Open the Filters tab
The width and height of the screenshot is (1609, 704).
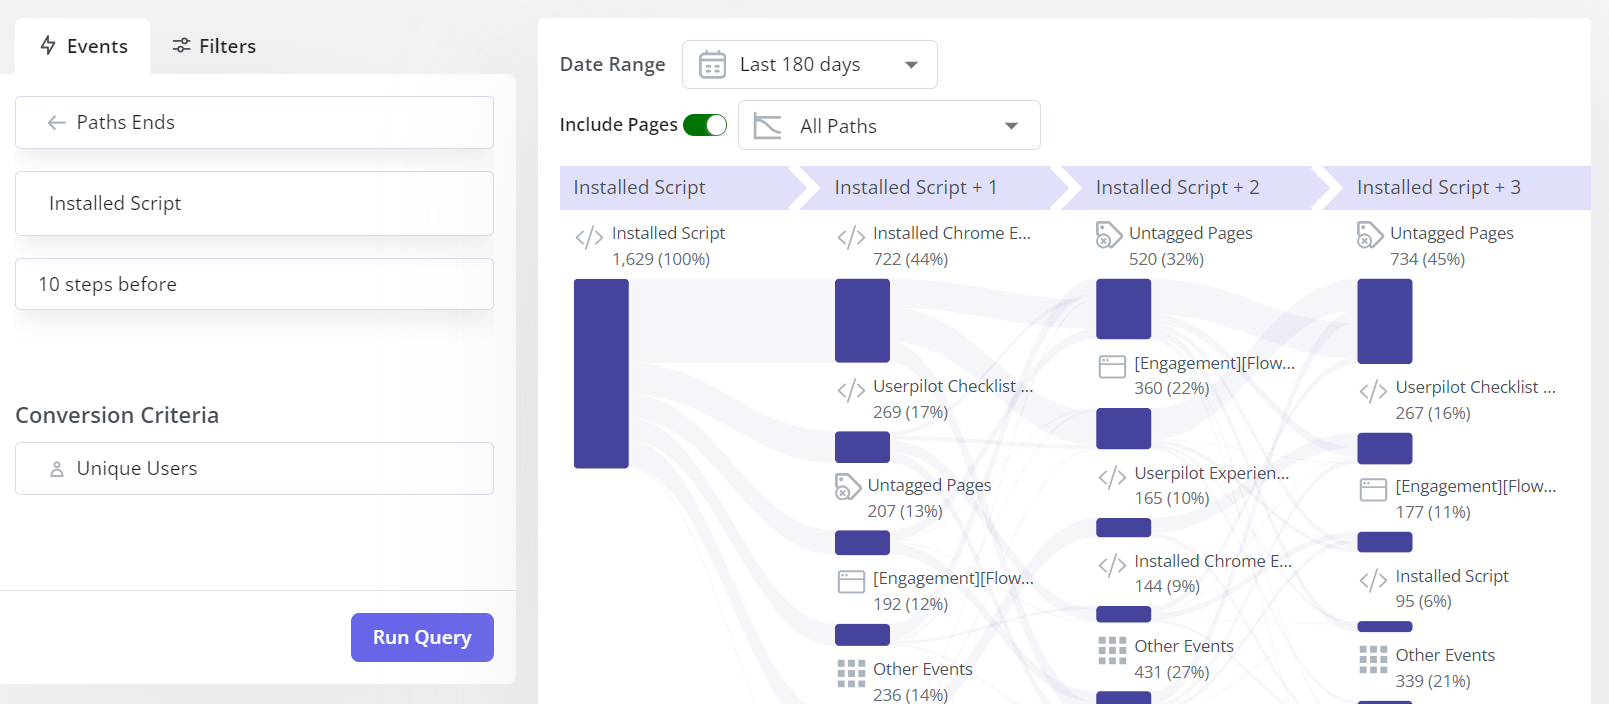click(x=214, y=46)
